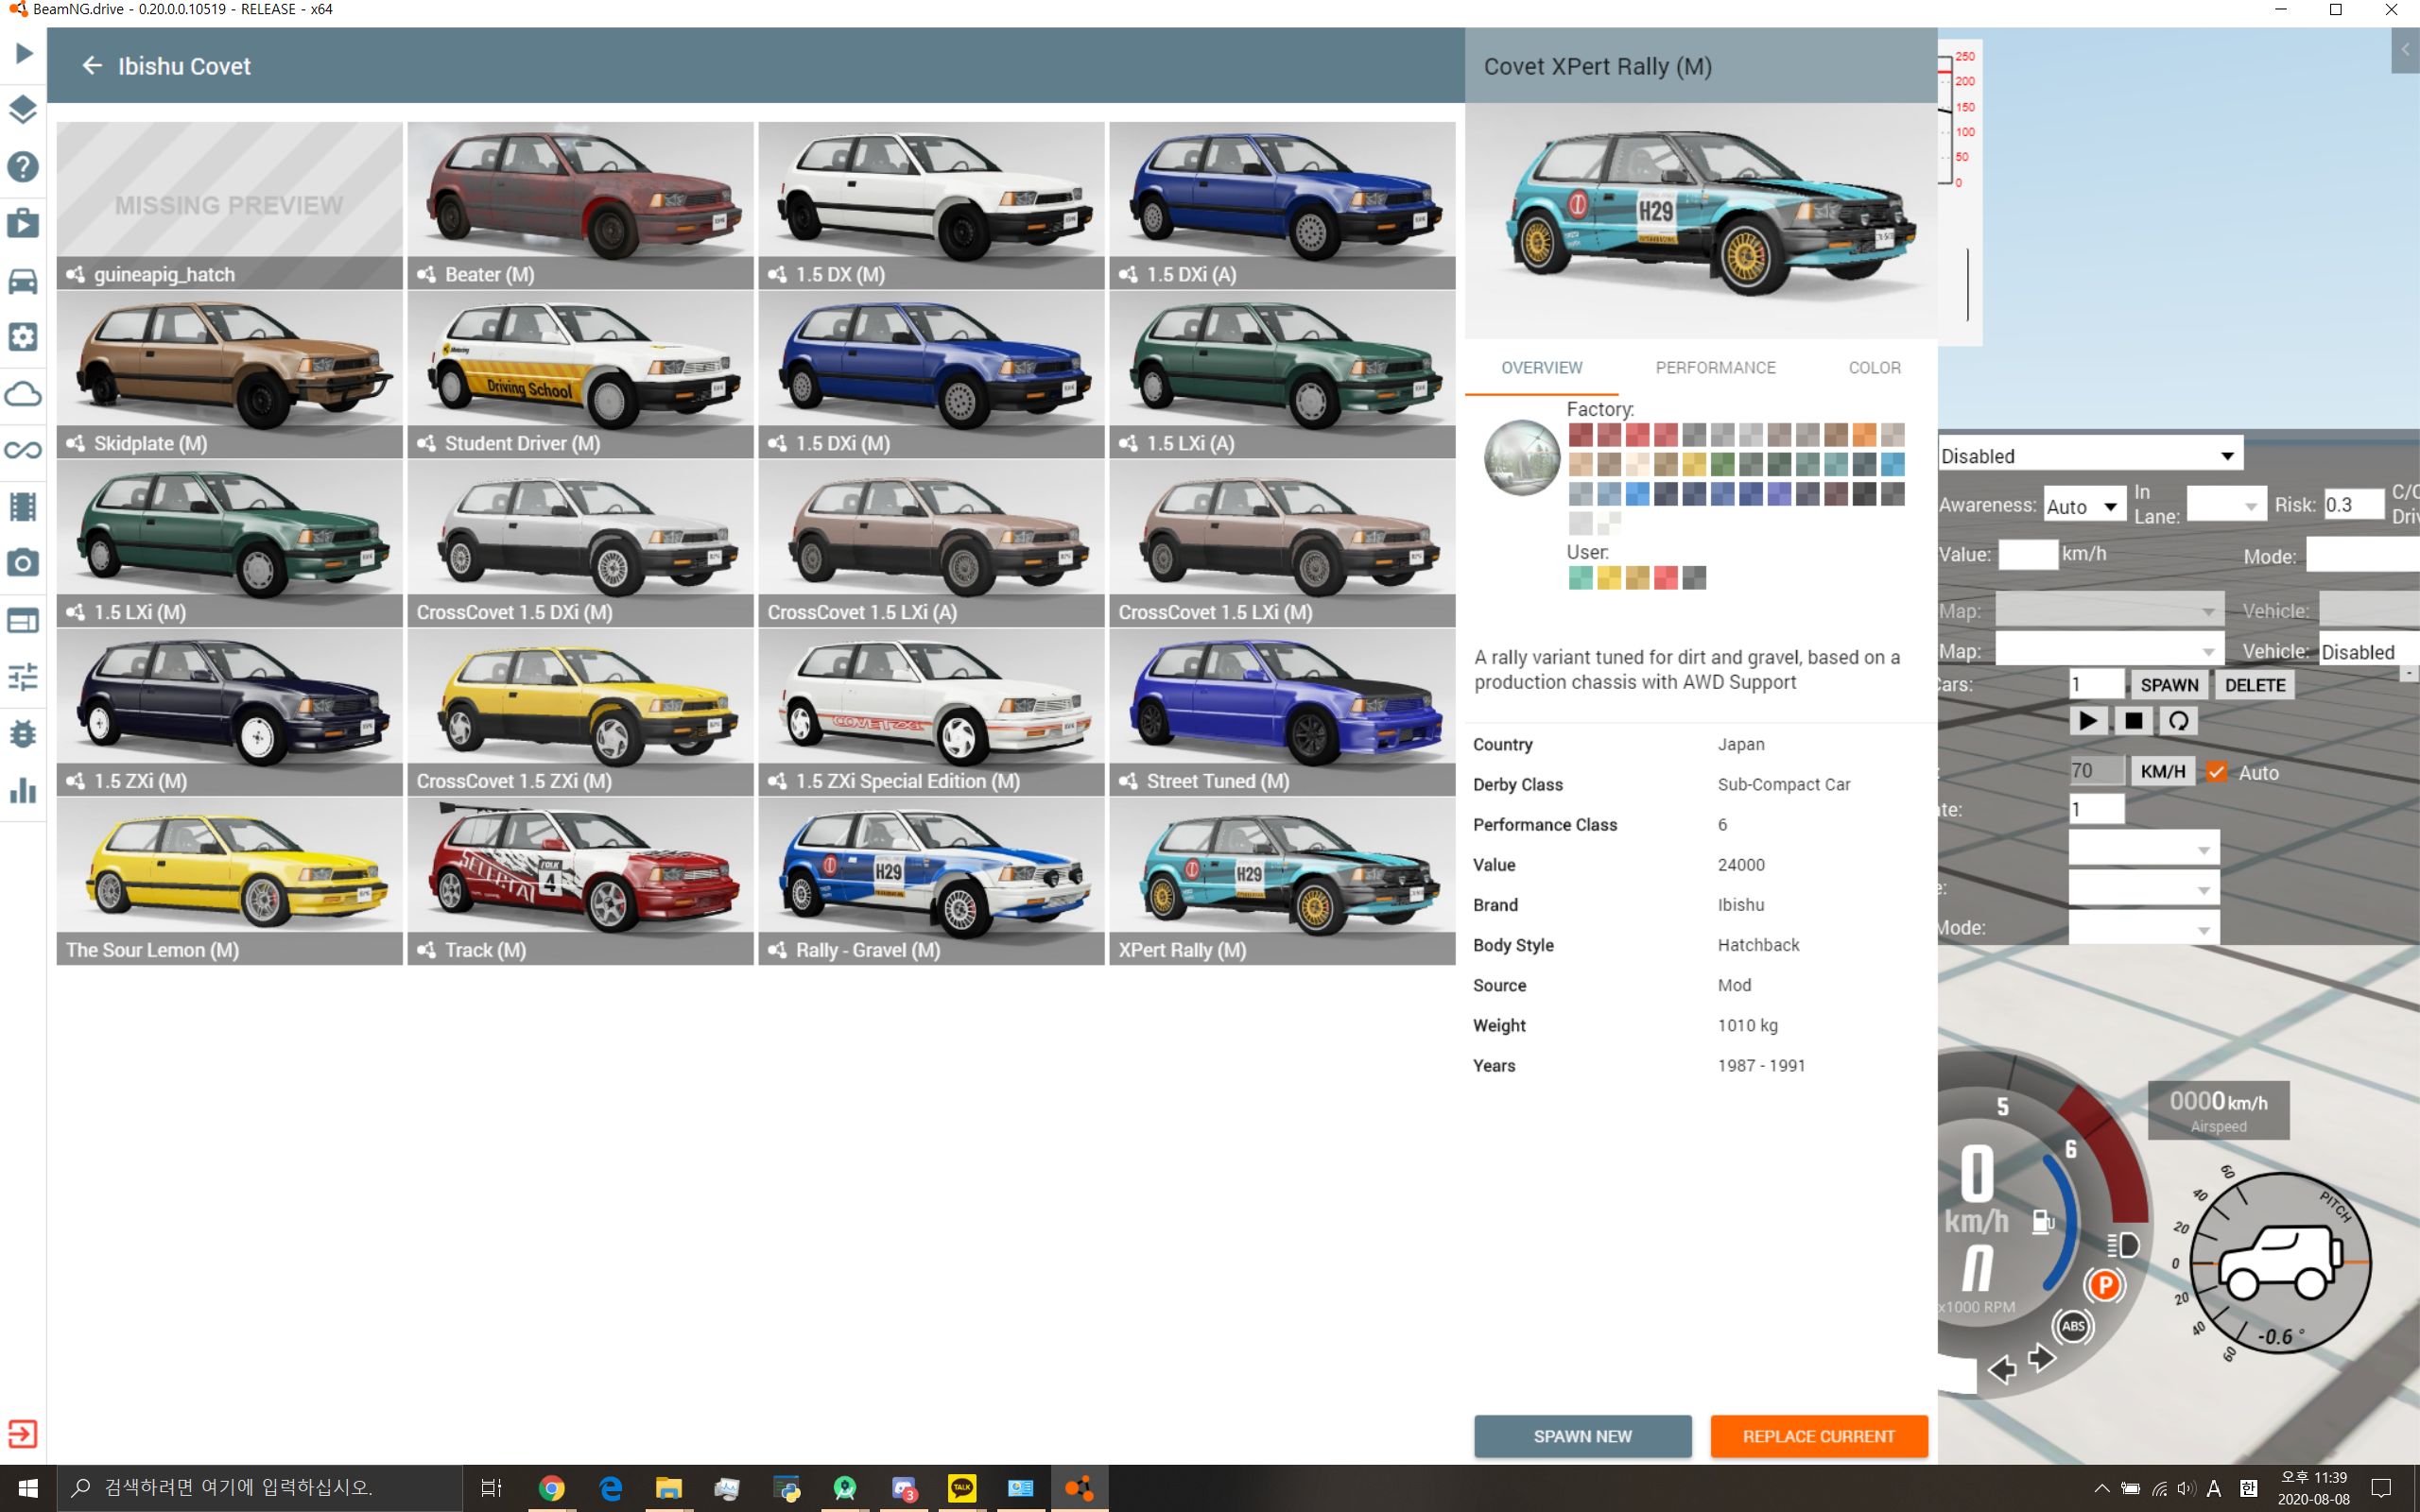This screenshot has height=1512, width=2420.
Task: Click the KM/H unit button
Action: [x=2162, y=771]
